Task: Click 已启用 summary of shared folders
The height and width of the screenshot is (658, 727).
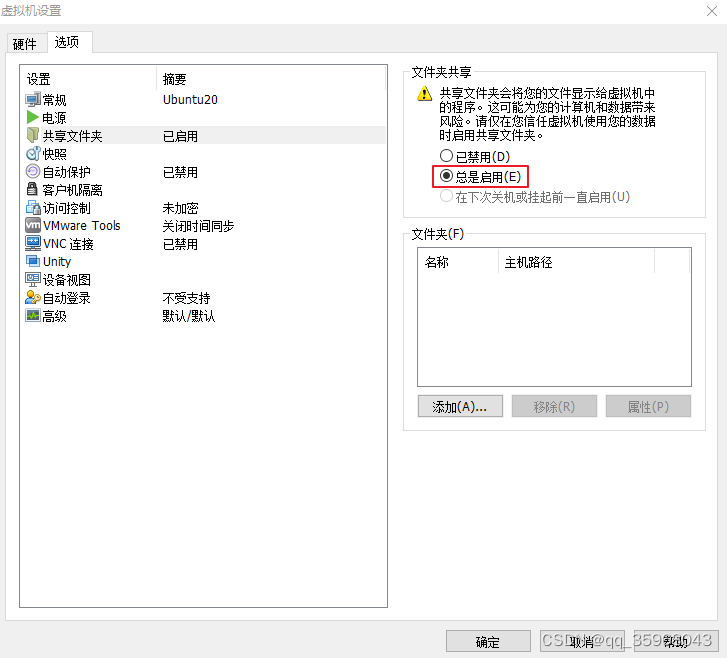Action: coord(180,136)
